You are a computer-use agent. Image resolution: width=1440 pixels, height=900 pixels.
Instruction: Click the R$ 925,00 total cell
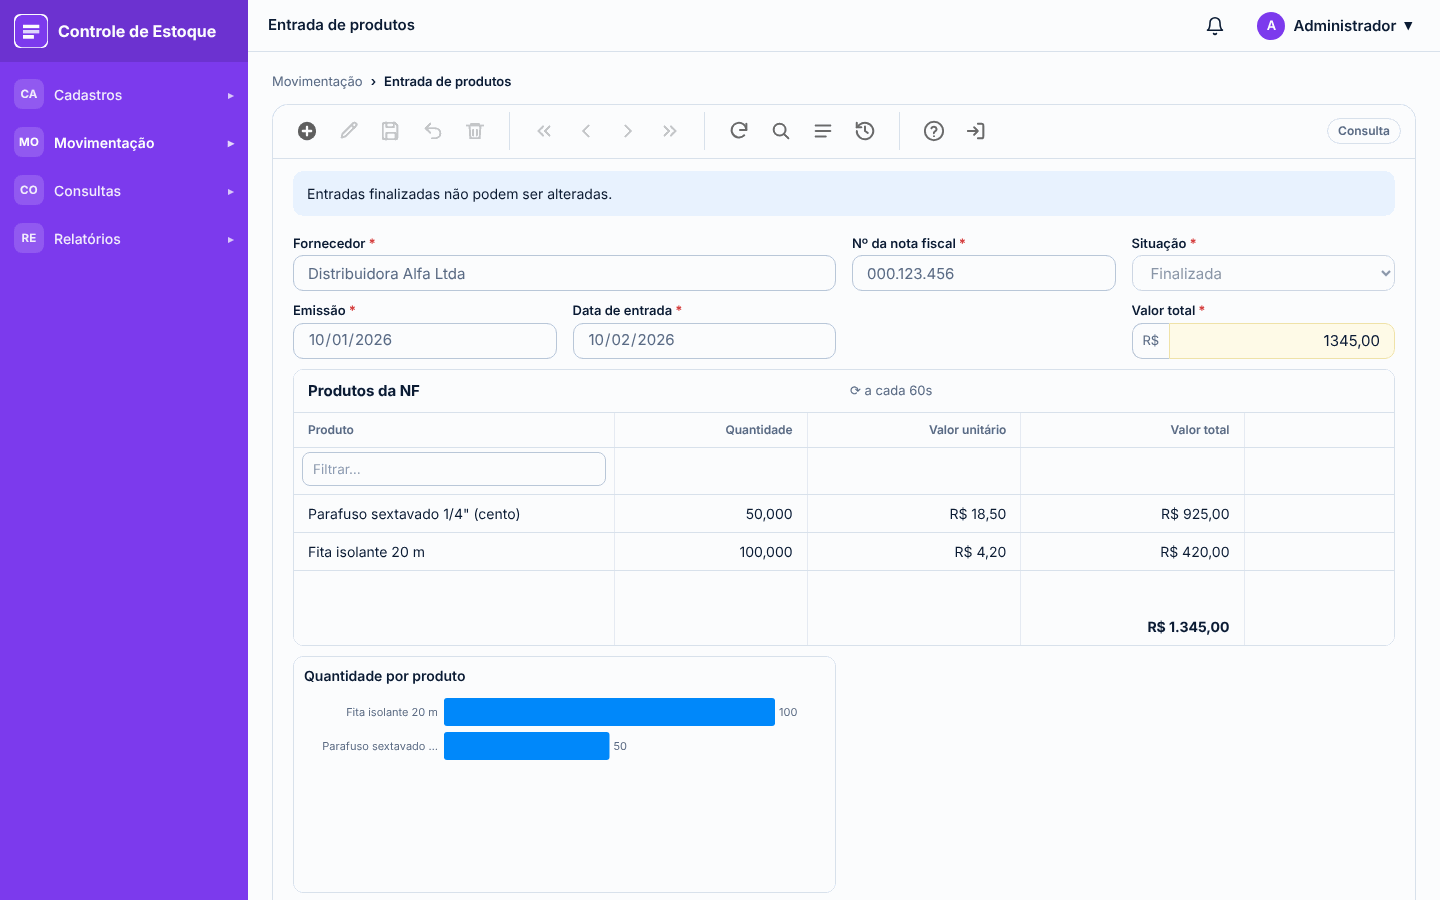point(1132,514)
